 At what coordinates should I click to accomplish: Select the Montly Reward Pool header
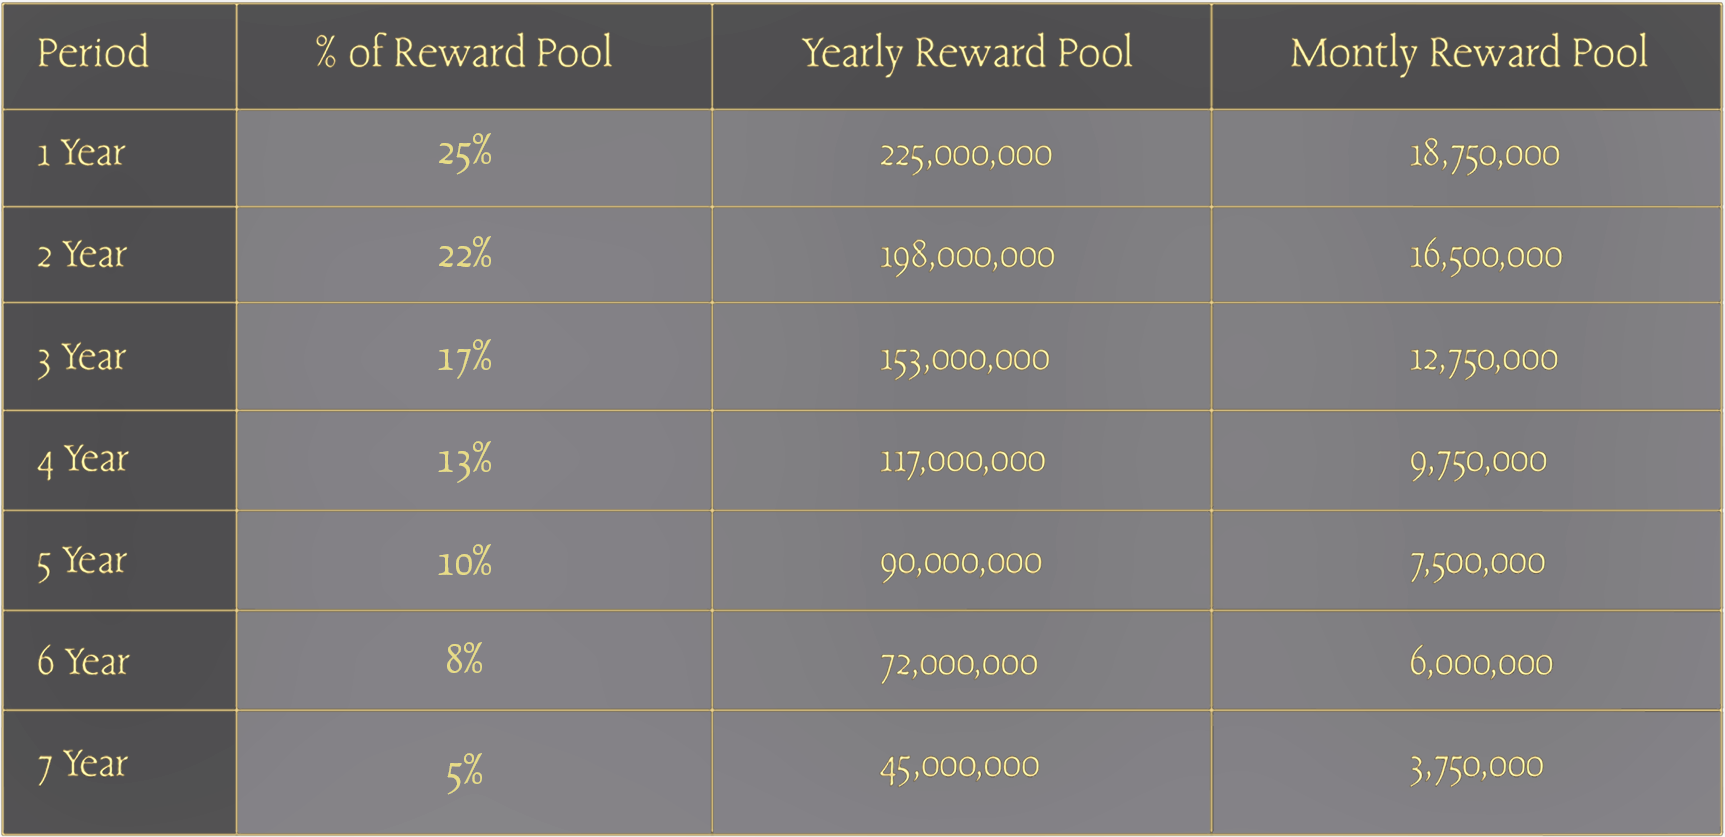tap(1469, 53)
